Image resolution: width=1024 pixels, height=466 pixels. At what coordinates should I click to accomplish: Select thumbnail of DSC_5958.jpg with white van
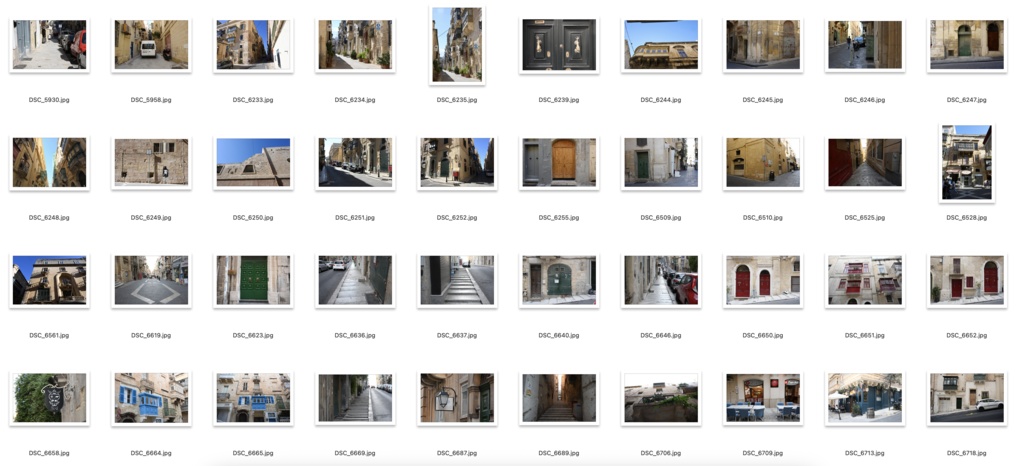[x=151, y=44]
